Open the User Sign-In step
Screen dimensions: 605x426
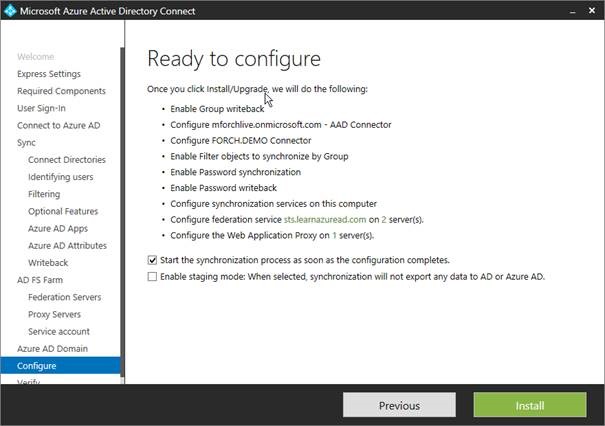click(41, 108)
